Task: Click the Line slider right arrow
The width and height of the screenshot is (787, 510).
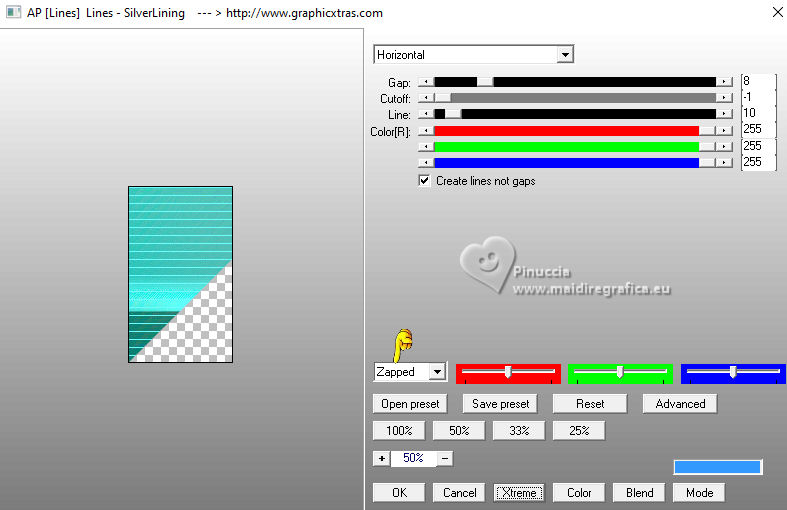Action: [724, 114]
